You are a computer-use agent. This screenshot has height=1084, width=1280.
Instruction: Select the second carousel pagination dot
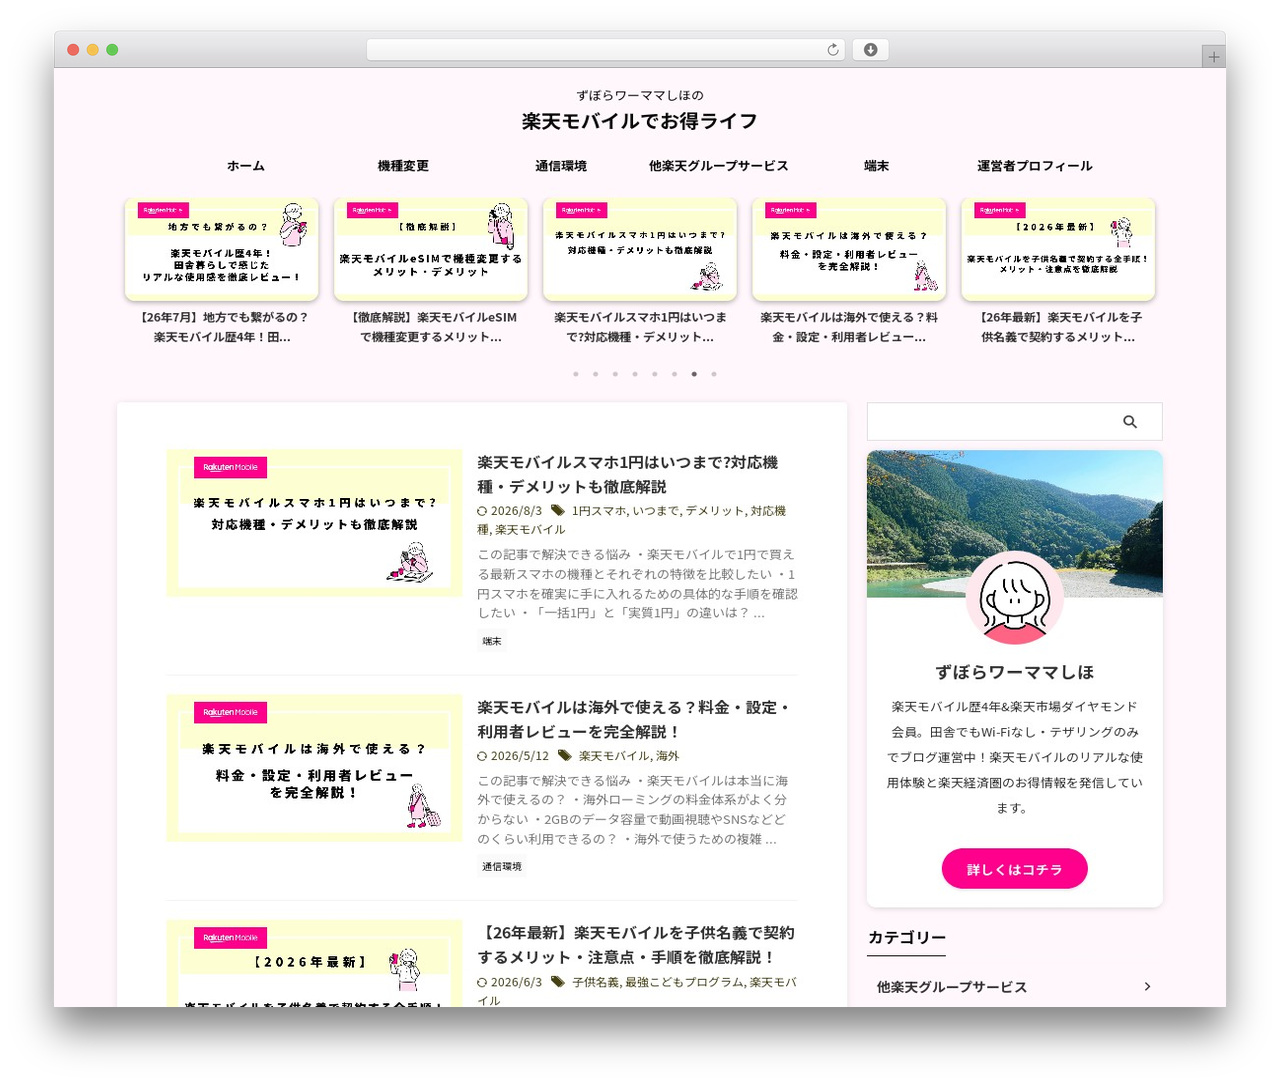(595, 374)
